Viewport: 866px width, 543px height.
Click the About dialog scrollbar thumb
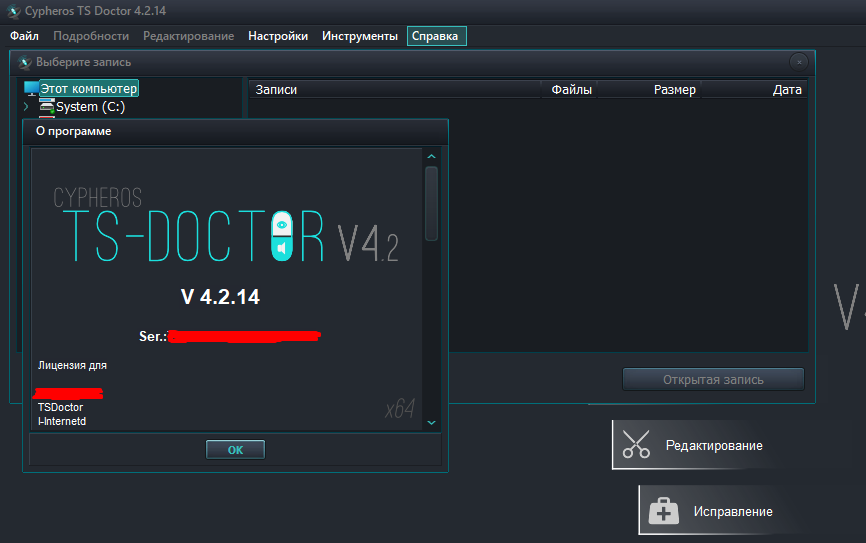(431, 203)
